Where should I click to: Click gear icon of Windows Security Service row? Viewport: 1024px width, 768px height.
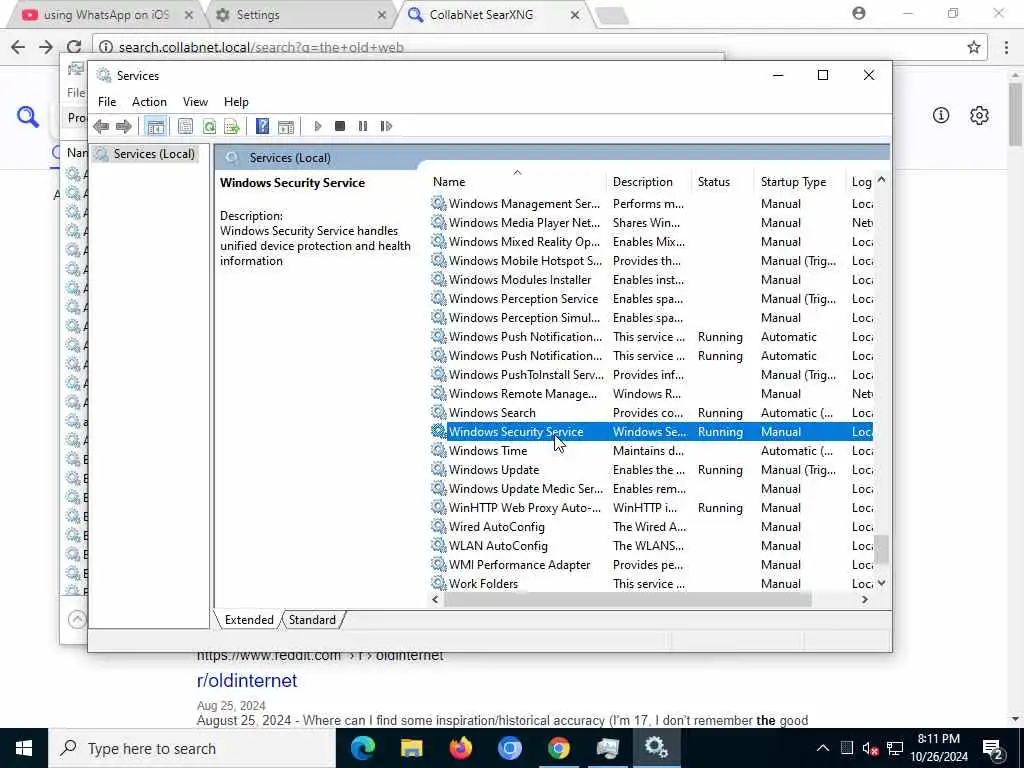pyautogui.click(x=438, y=431)
